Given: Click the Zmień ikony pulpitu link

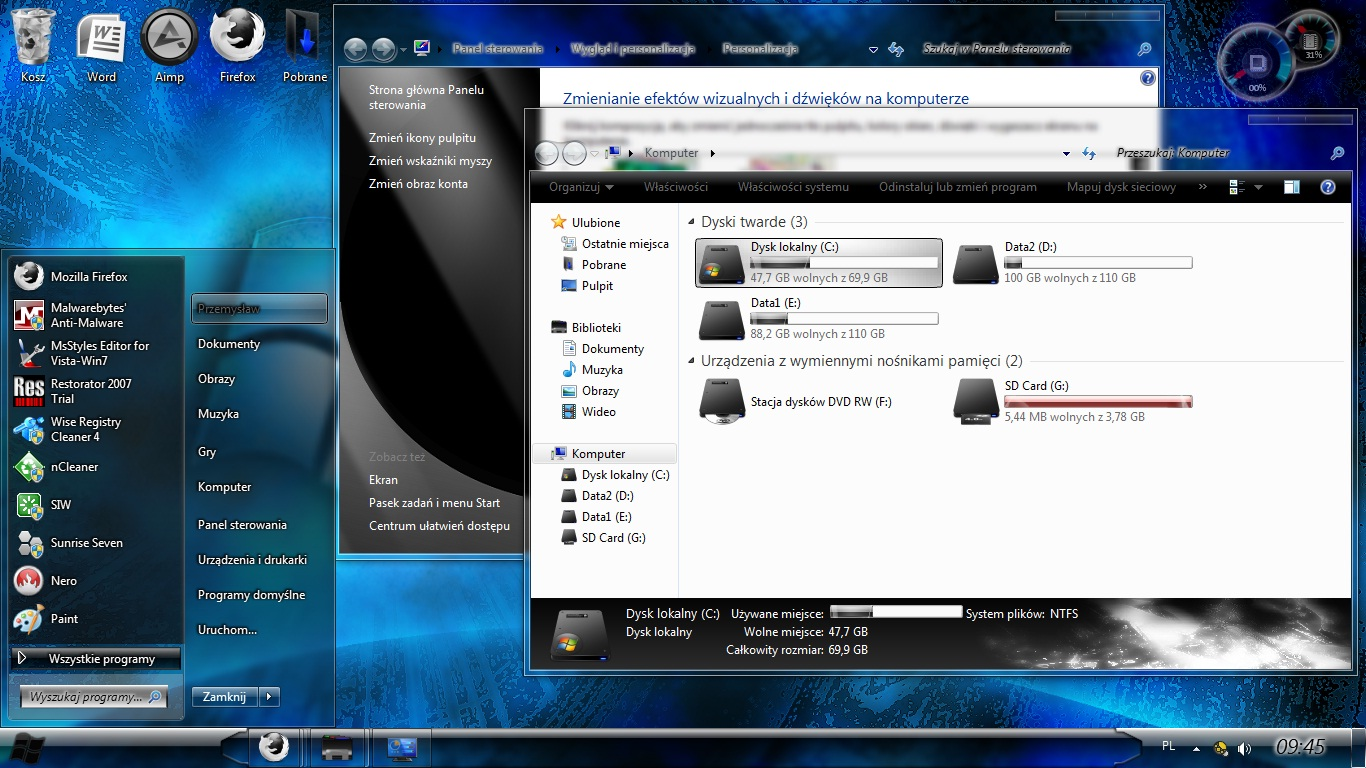Looking at the screenshot, I should click(x=422, y=138).
